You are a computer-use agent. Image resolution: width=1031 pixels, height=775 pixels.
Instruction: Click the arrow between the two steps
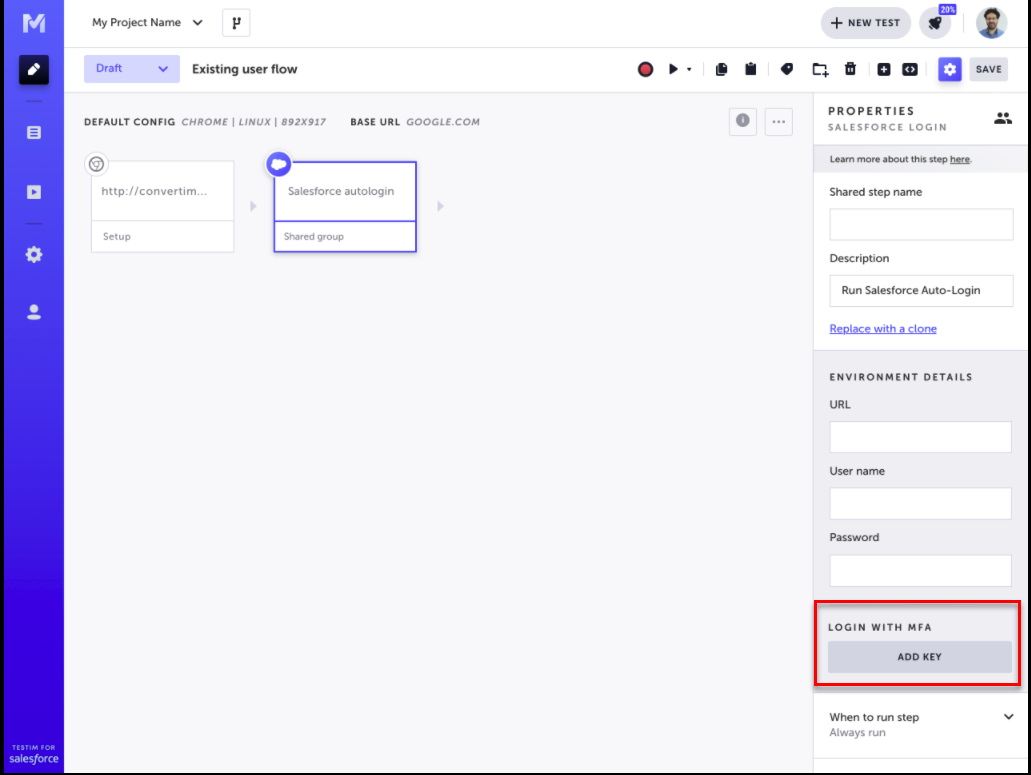253,206
